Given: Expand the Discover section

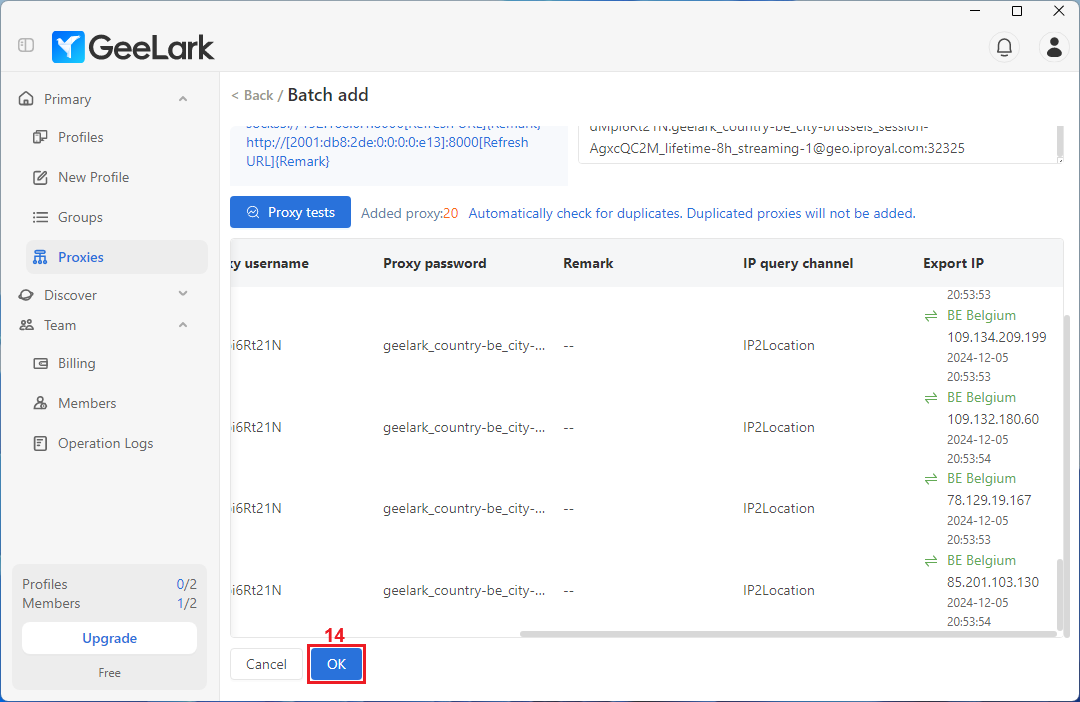Looking at the screenshot, I should pos(183,295).
